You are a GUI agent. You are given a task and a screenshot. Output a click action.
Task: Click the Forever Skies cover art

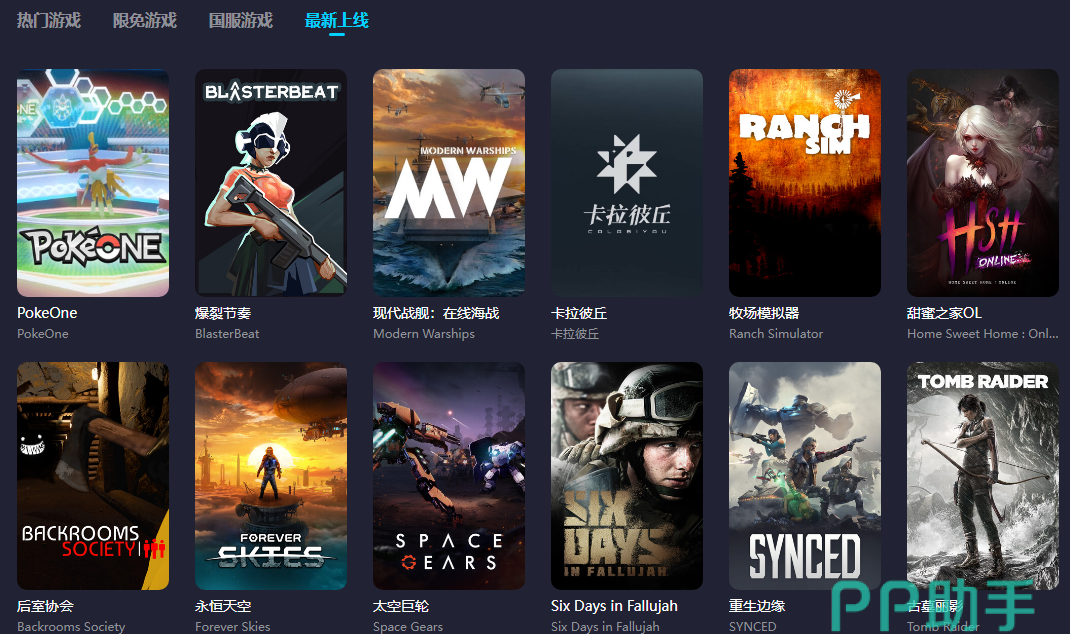271,476
